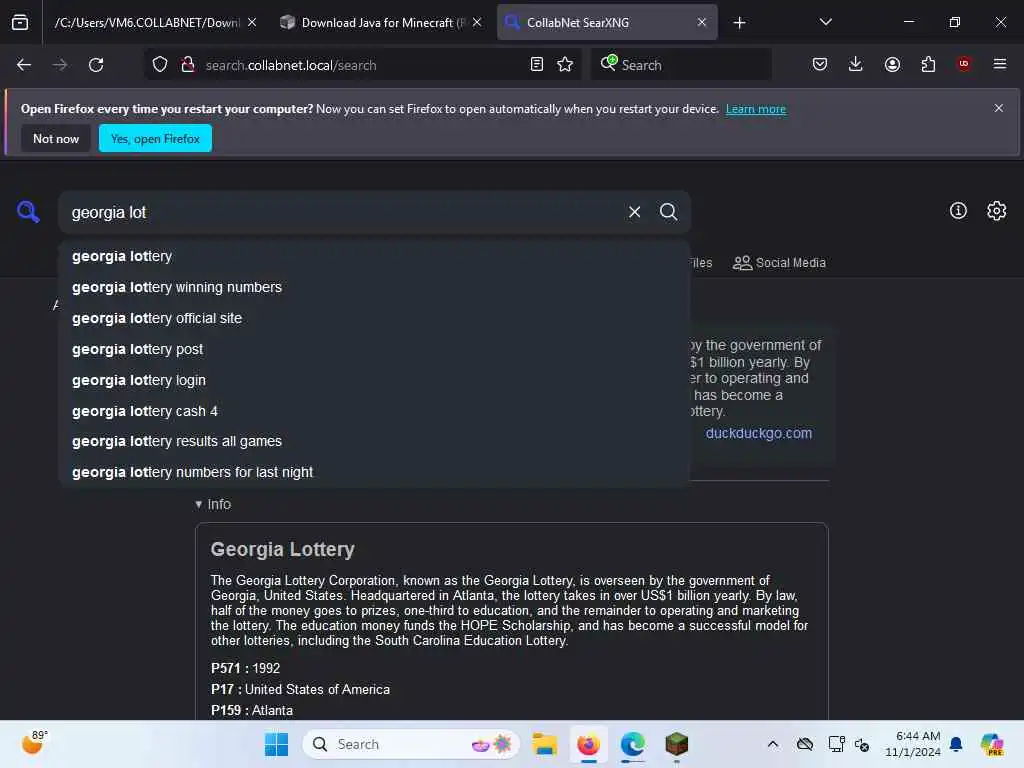Viewport: 1024px width, 768px height.
Task: Open notifications bell icon
Action: click(x=956, y=744)
